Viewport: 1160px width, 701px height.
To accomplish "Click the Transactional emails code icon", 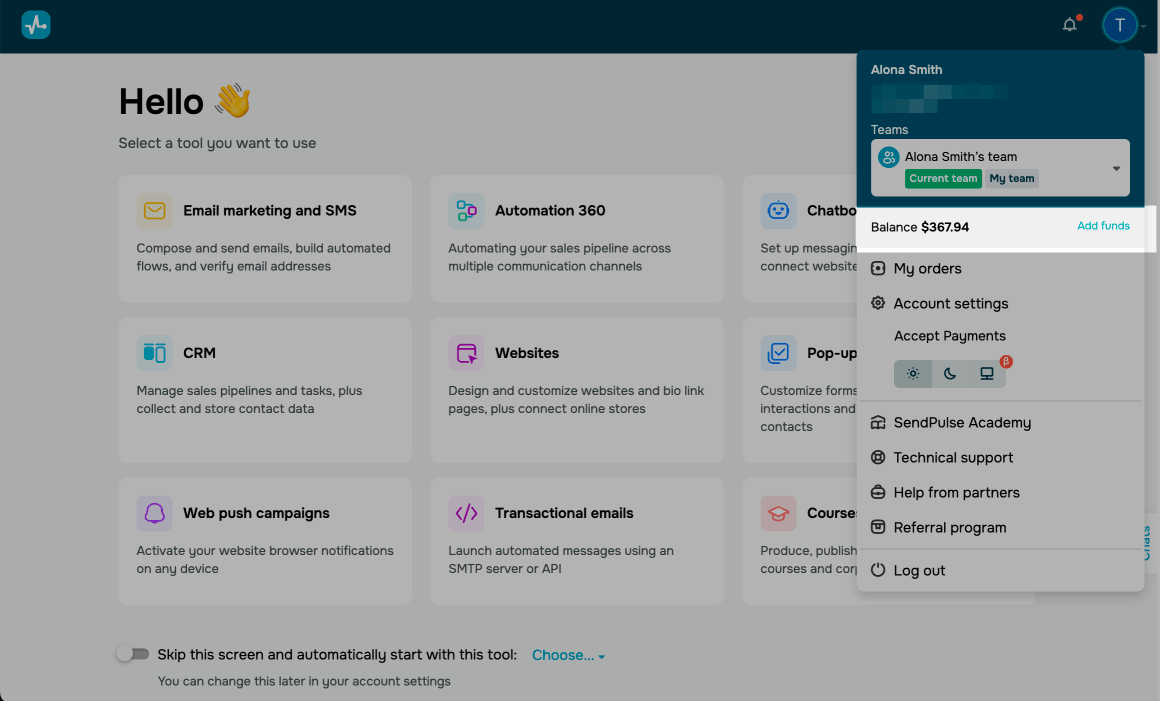I will click(x=466, y=513).
